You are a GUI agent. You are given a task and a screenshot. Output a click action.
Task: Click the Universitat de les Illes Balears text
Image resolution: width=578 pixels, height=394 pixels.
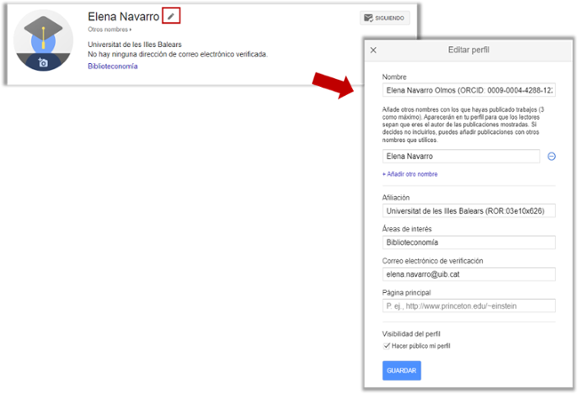(x=135, y=45)
